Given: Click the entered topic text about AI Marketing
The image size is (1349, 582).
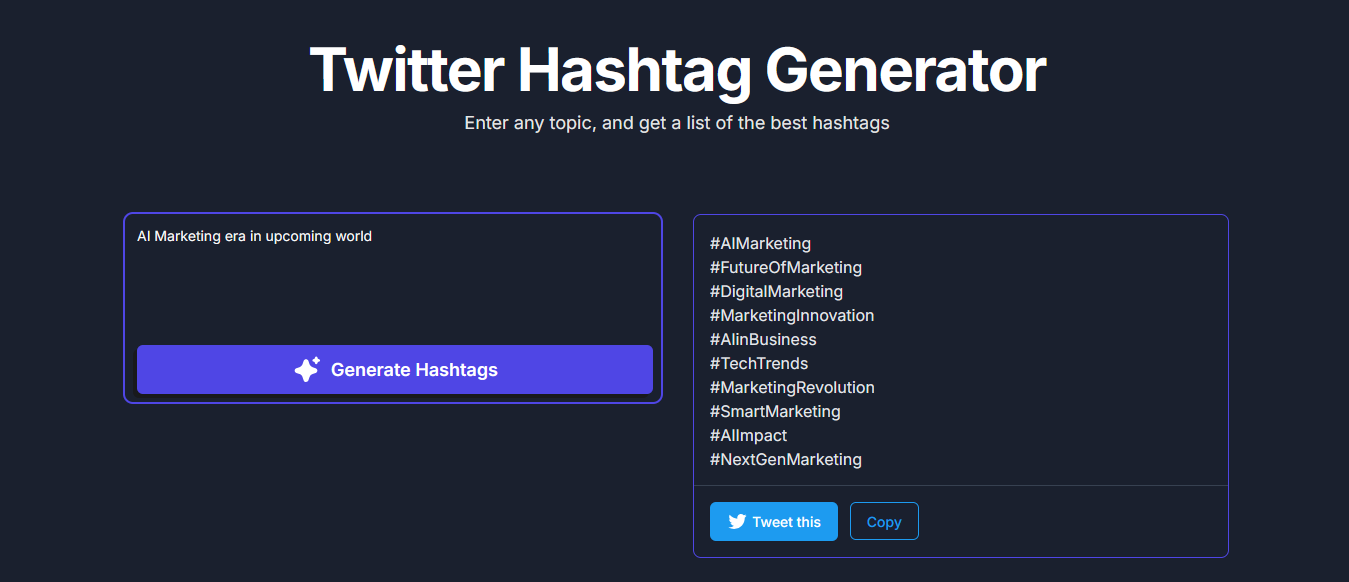Looking at the screenshot, I should point(254,236).
